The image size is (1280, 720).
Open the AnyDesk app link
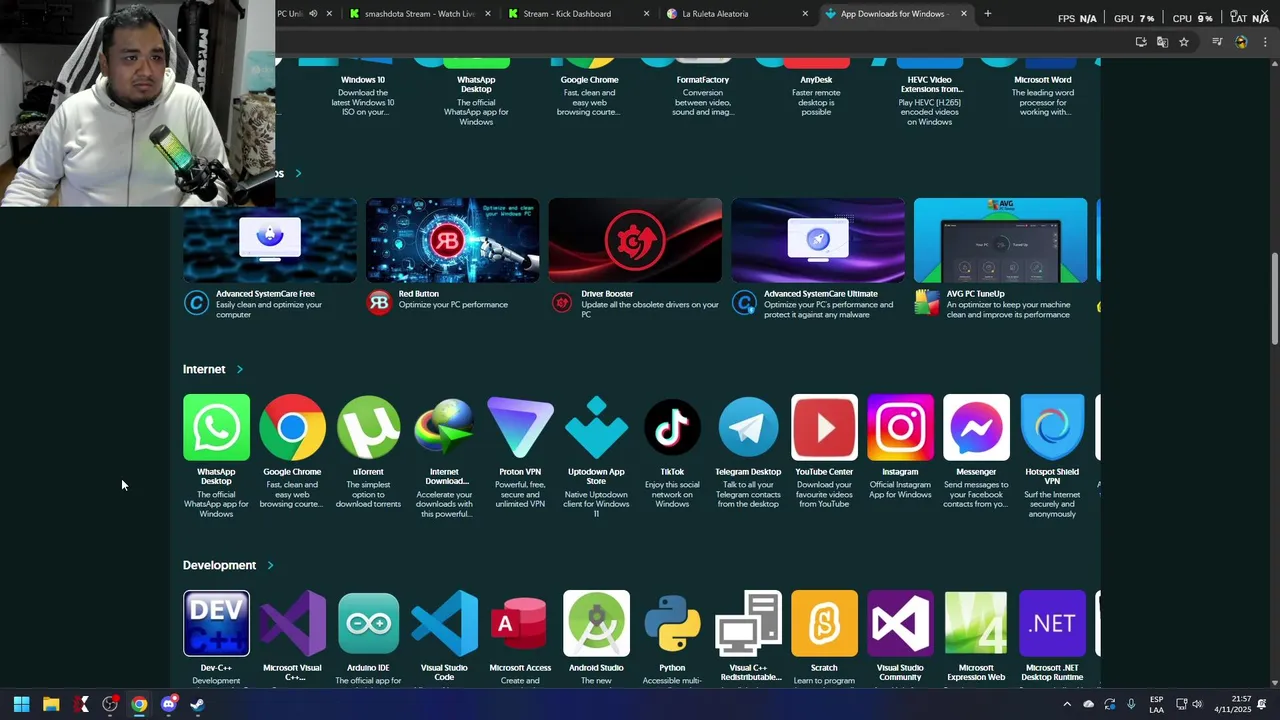pos(816,80)
